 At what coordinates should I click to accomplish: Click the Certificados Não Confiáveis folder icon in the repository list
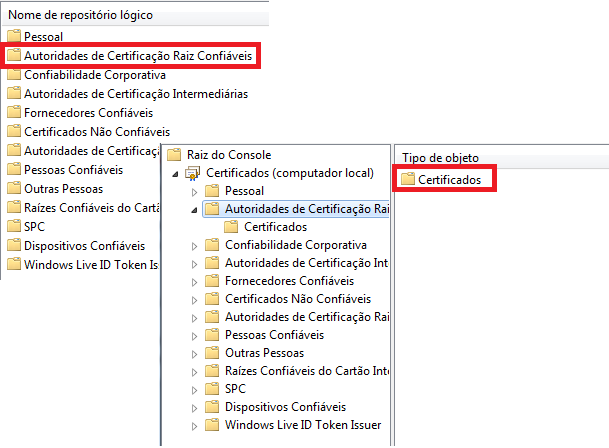(x=14, y=132)
